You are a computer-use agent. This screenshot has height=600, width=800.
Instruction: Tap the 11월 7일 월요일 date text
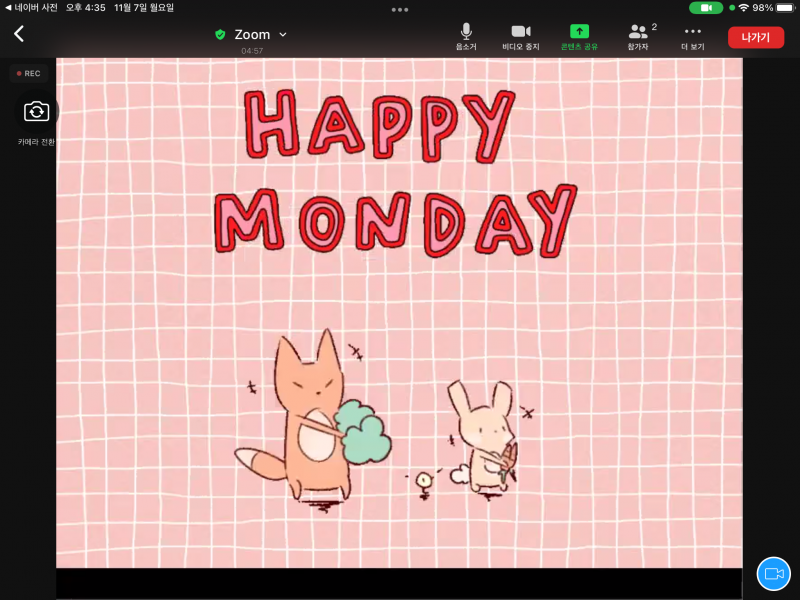coord(144,7)
